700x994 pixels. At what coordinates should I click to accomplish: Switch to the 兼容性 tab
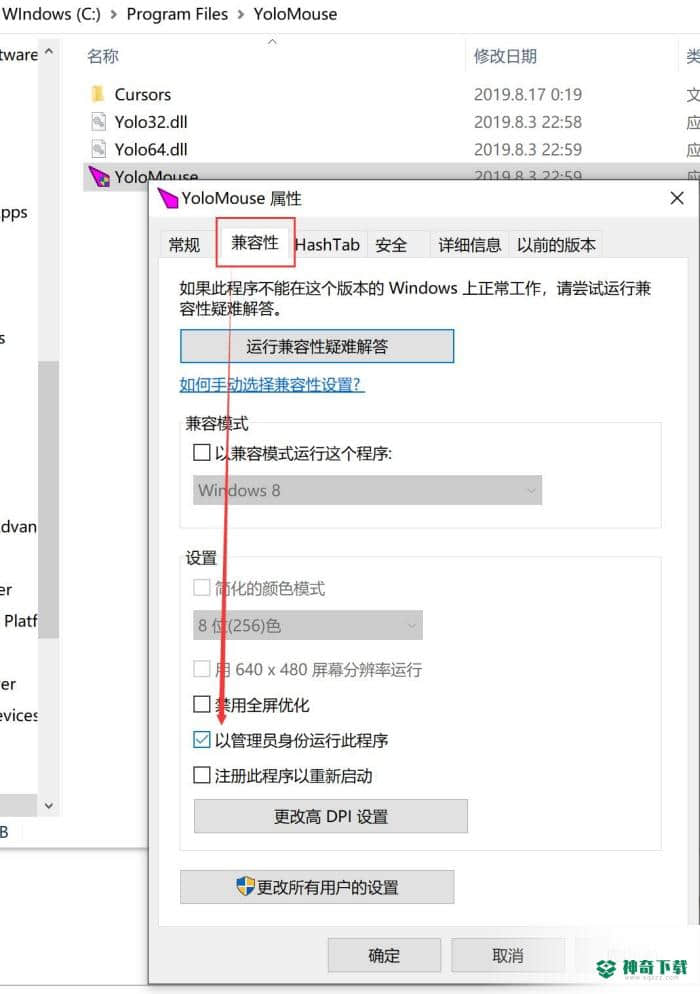tap(255, 243)
